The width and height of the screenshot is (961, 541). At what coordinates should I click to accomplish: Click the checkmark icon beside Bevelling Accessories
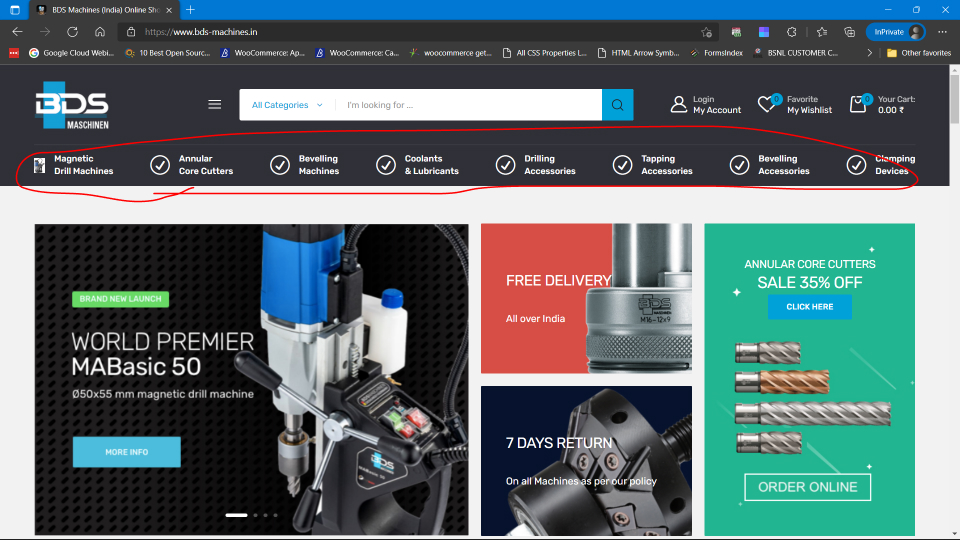pos(739,165)
